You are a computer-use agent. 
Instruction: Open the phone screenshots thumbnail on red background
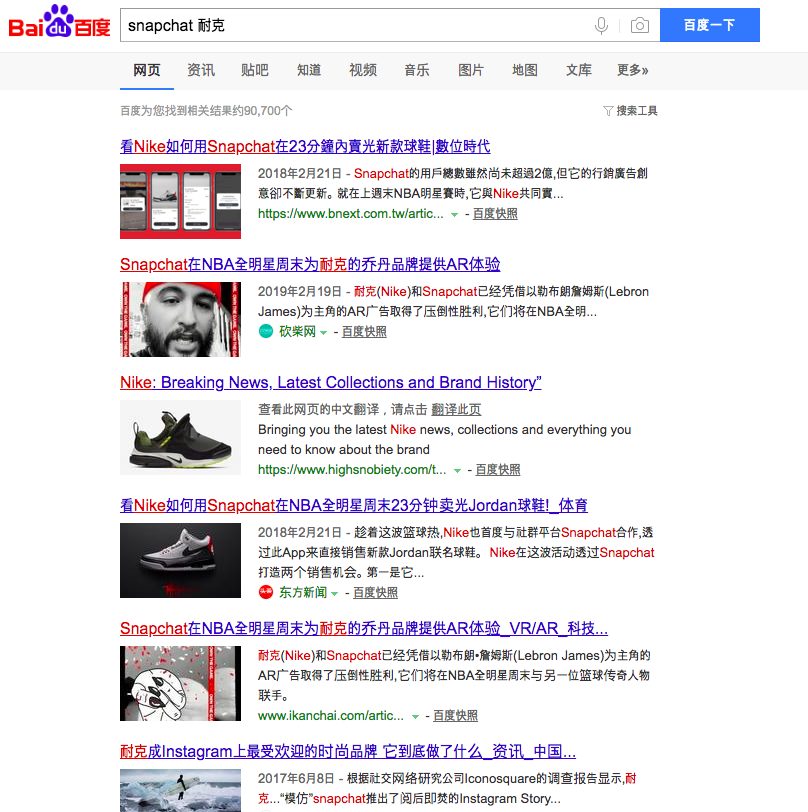coord(180,201)
